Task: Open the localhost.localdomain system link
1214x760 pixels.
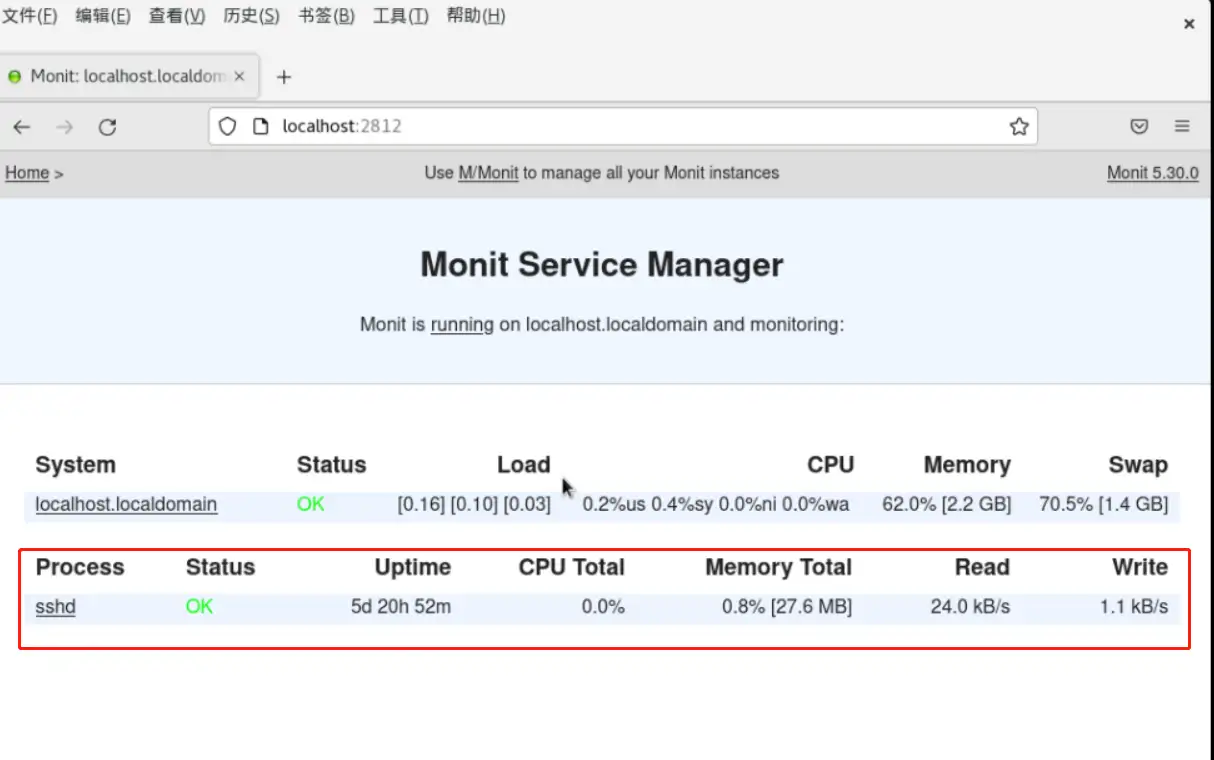Action: [126, 504]
